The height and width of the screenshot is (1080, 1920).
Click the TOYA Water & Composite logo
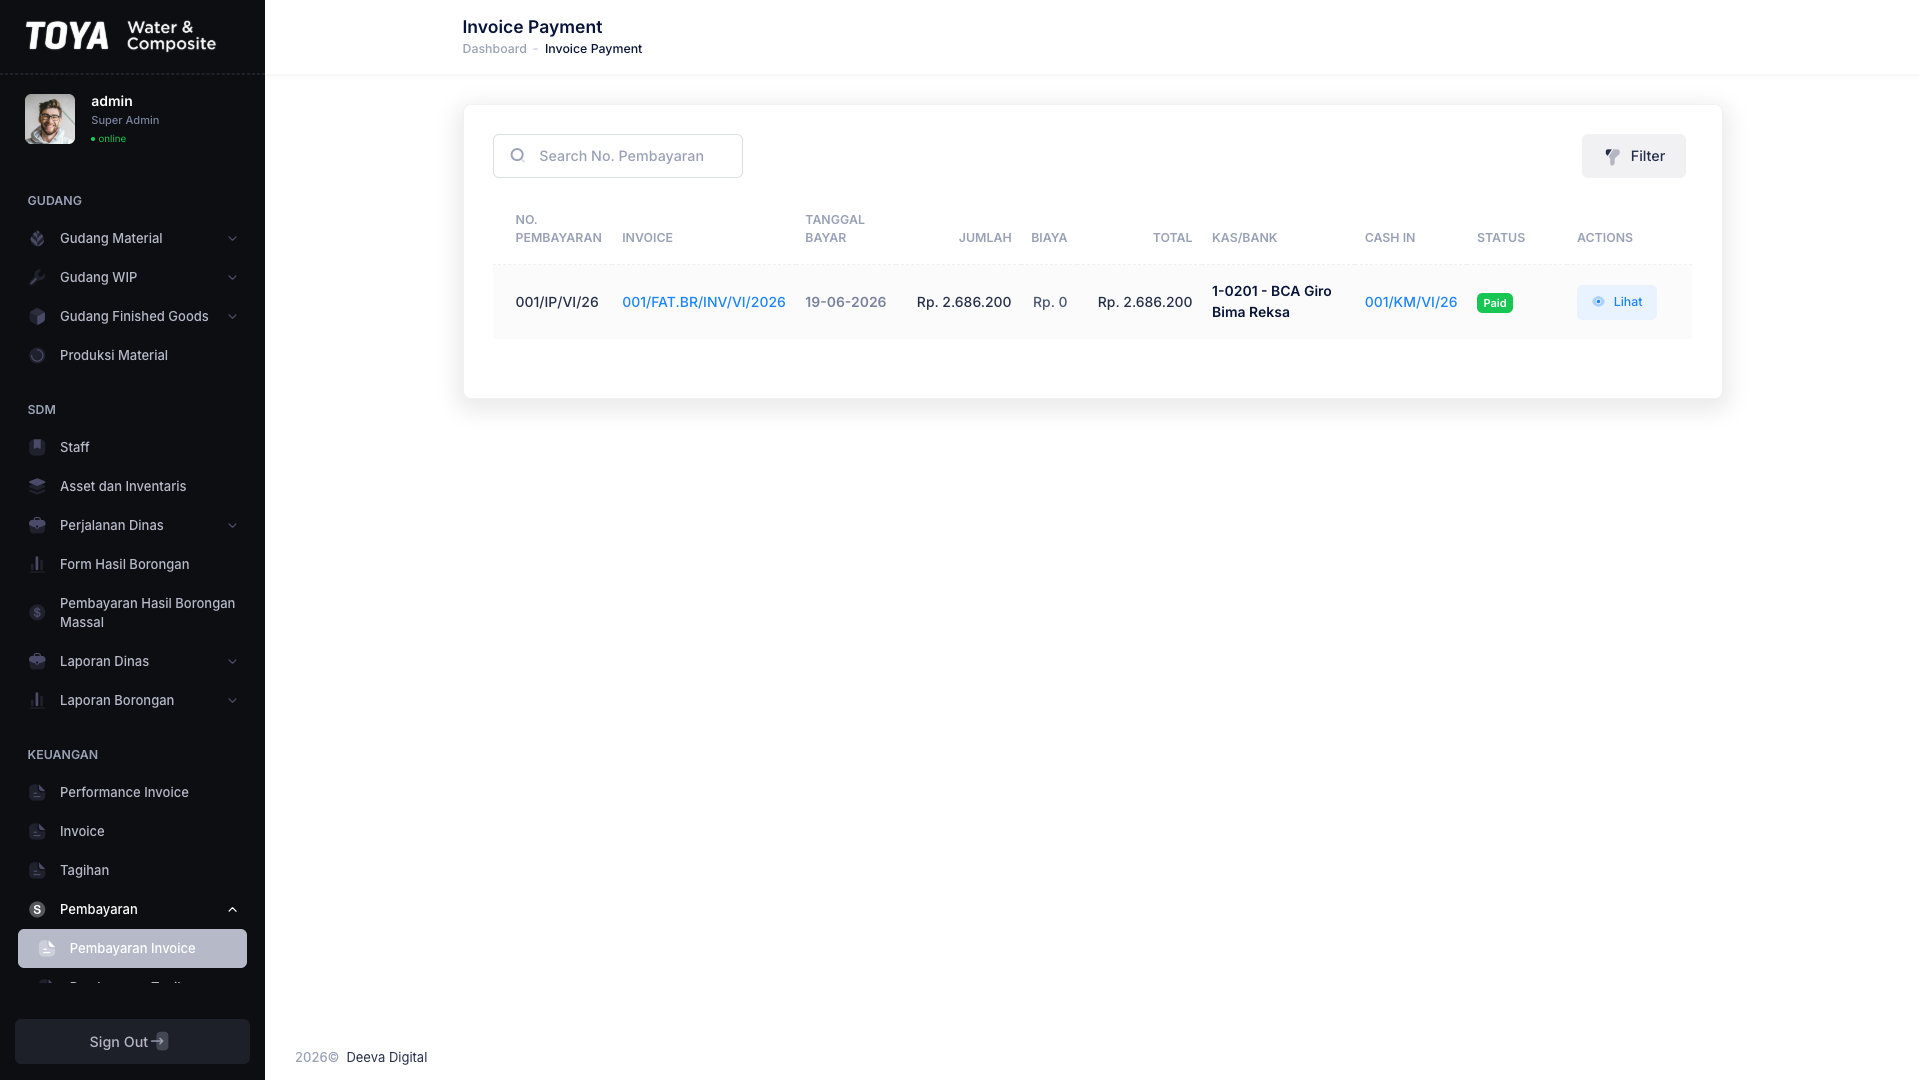pyautogui.click(x=120, y=36)
